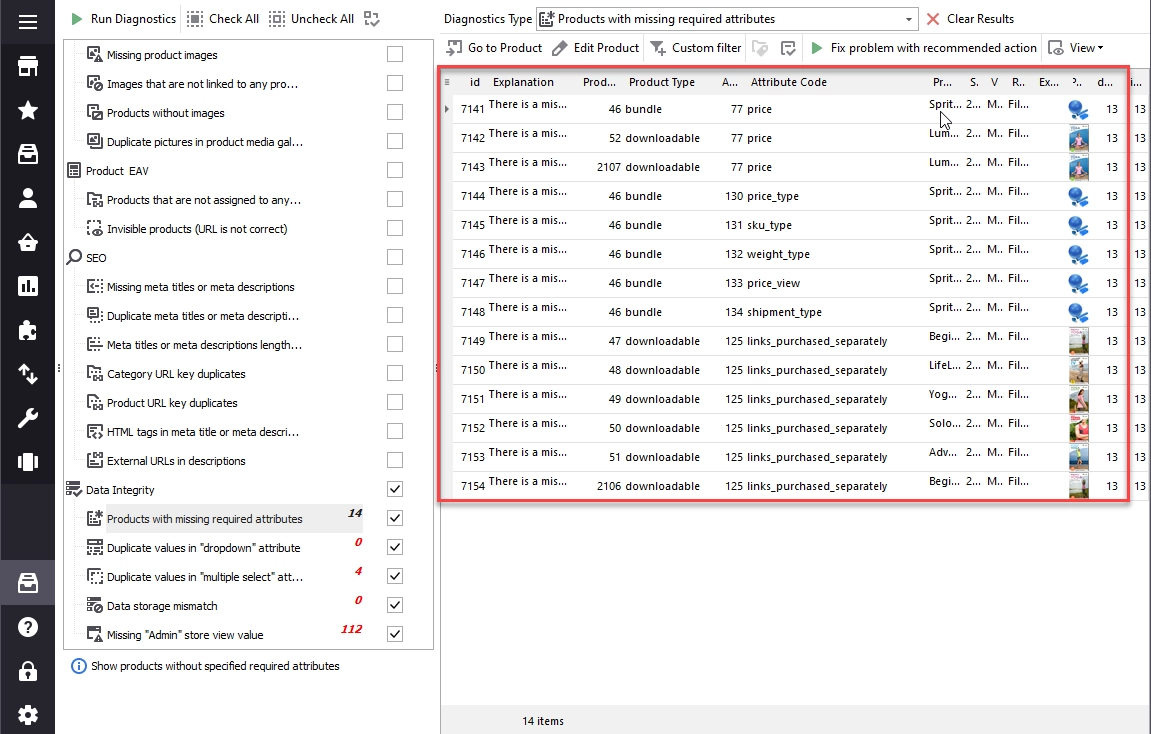This screenshot has width=1151, height=734.
Task: Sort by the id column header
Action: pyautogui.click(x=474, y=82)
